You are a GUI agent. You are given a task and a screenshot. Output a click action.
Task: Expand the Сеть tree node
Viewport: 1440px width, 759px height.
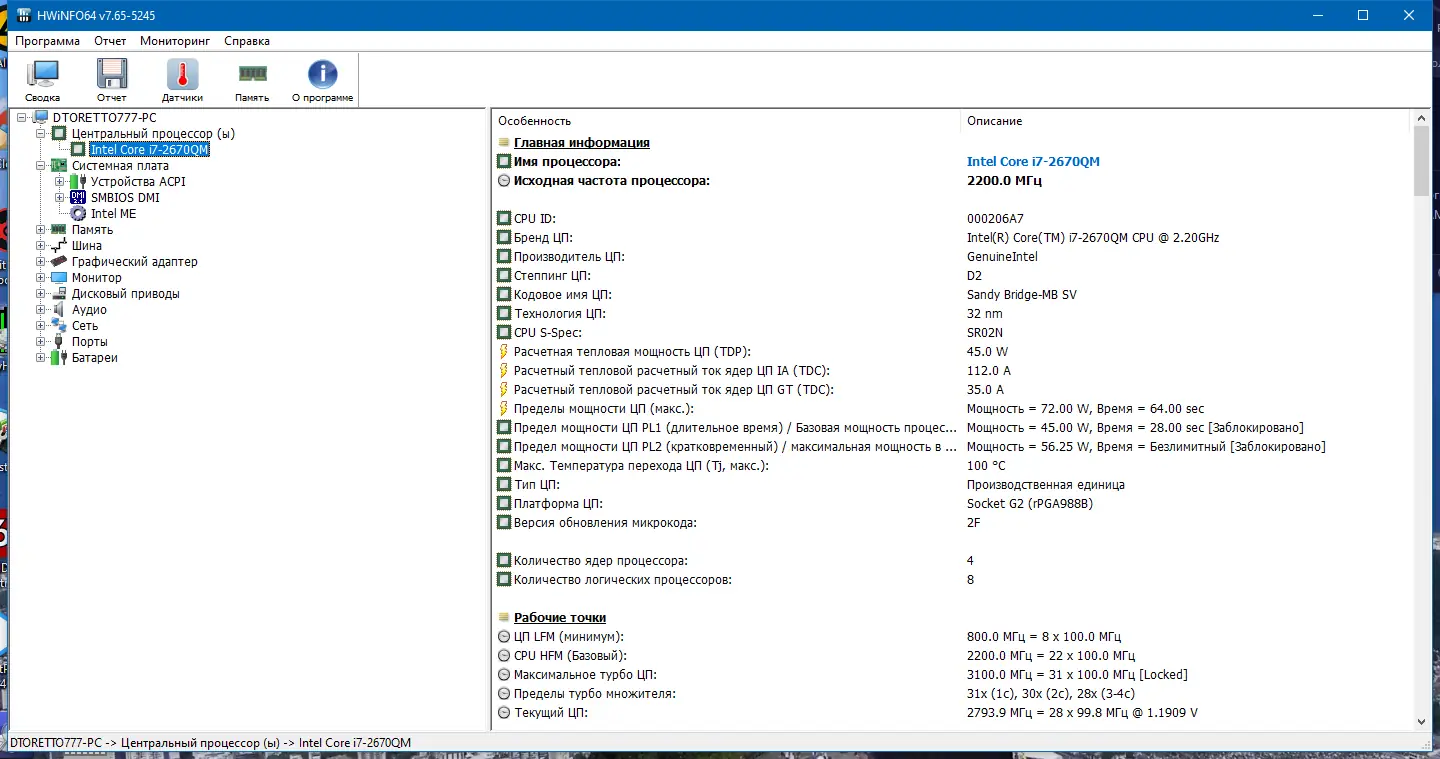[41, 326]
